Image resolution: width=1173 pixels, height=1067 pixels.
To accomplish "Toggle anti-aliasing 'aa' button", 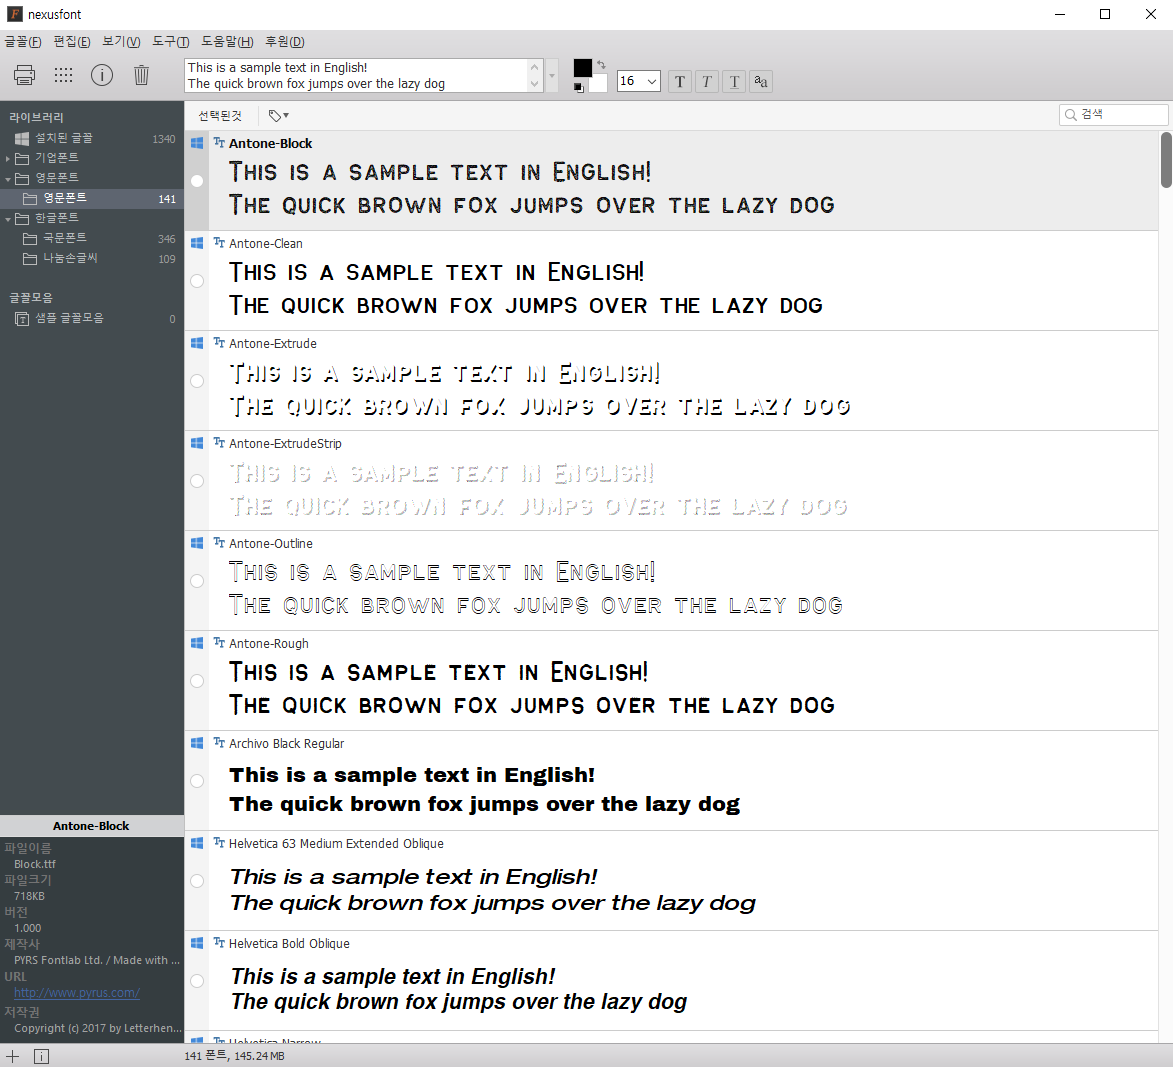I will tap(761, 82).
